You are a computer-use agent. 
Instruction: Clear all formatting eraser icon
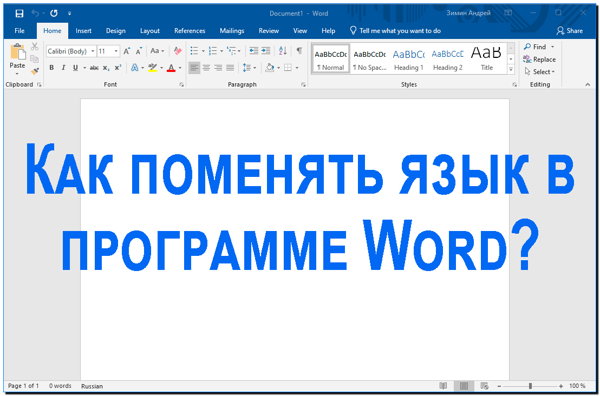pyautogui.click(x=178, y=51)
